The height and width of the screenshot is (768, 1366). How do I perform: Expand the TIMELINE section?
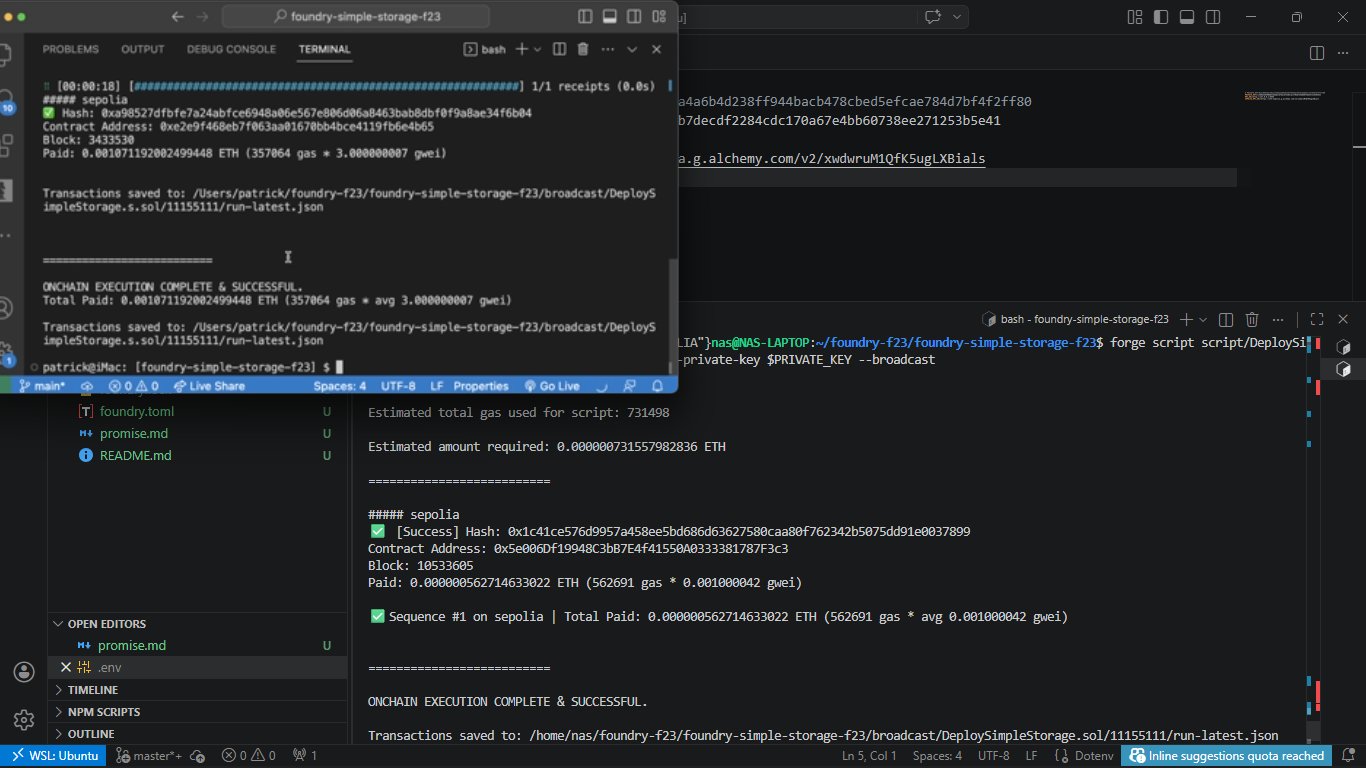pyautogui.click(x=92, y=690)
